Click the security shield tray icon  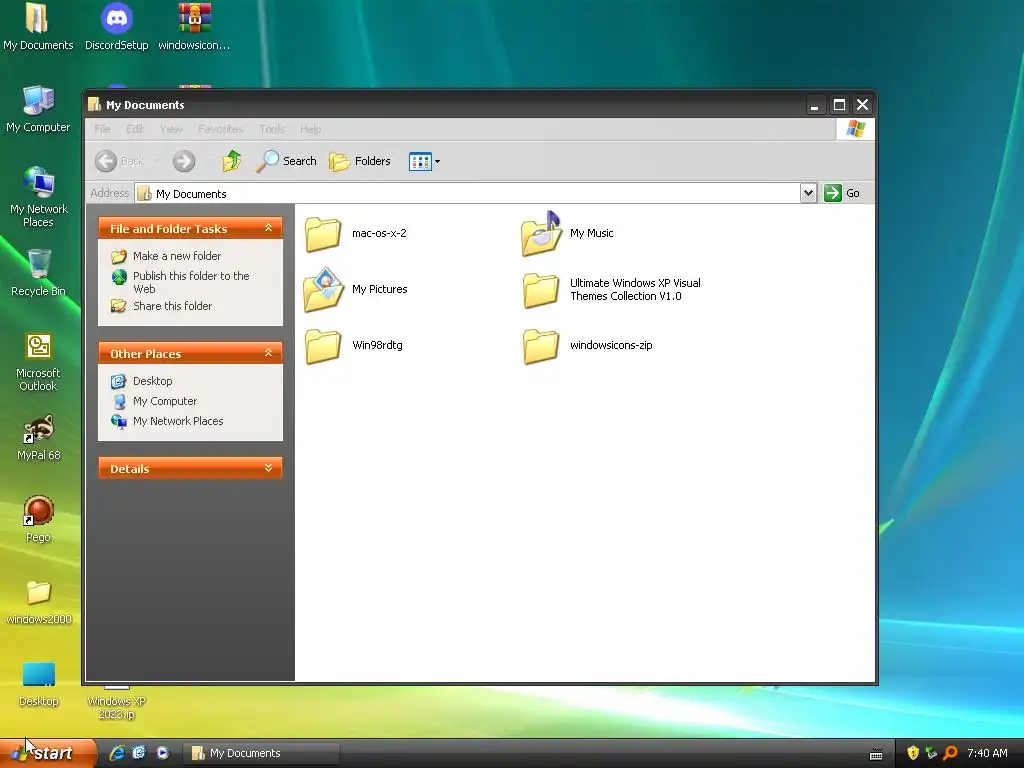(x=913, y=753)
